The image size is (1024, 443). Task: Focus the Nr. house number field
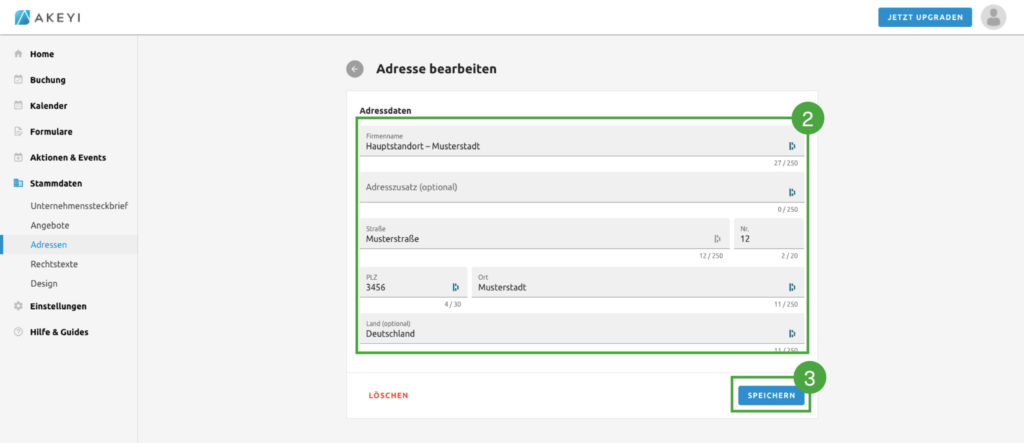(767, 239)
